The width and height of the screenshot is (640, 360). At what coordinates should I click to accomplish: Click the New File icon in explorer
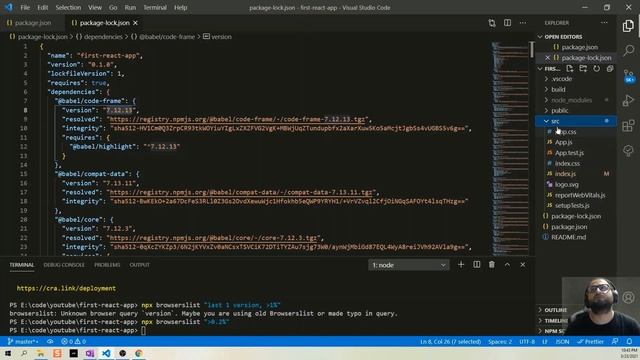[x=569, y=69]
